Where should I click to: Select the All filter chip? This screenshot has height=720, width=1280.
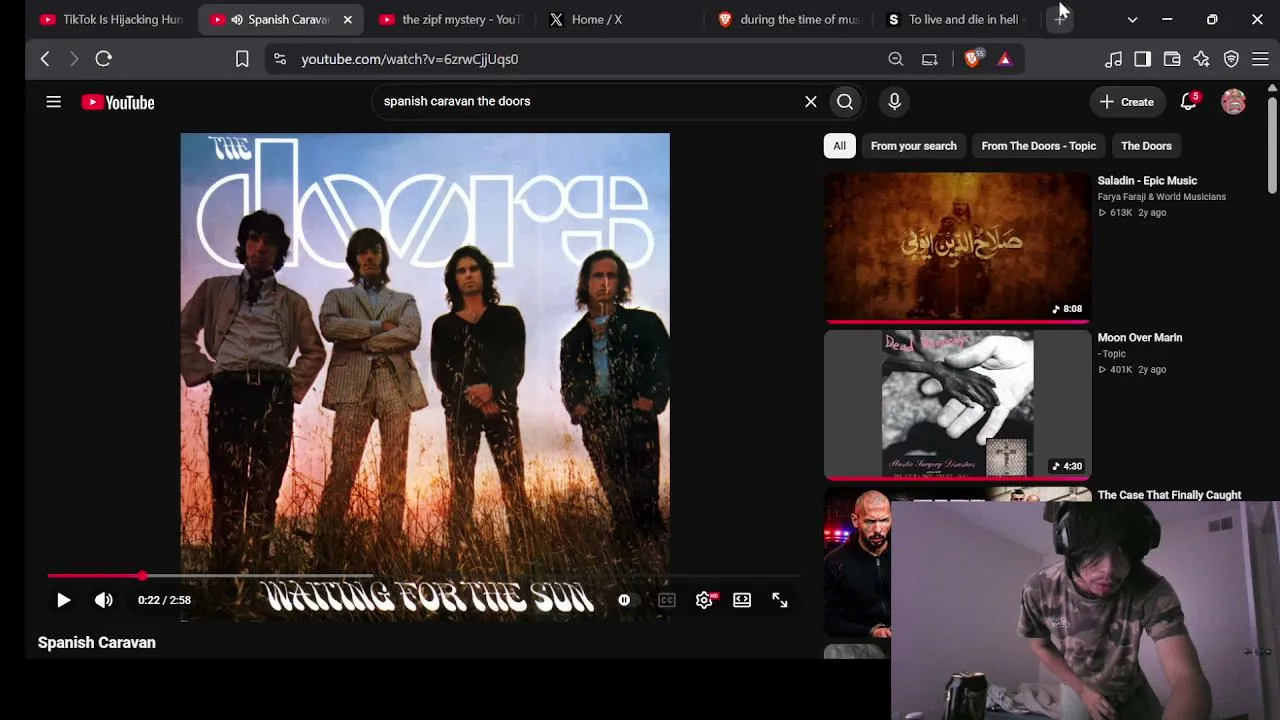tap(839, 146)
